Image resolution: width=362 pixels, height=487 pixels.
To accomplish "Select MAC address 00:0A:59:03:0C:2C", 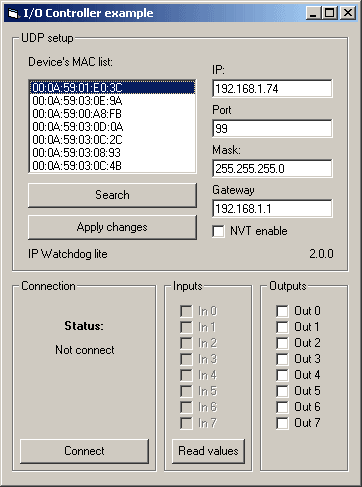I will pos(113,140).
